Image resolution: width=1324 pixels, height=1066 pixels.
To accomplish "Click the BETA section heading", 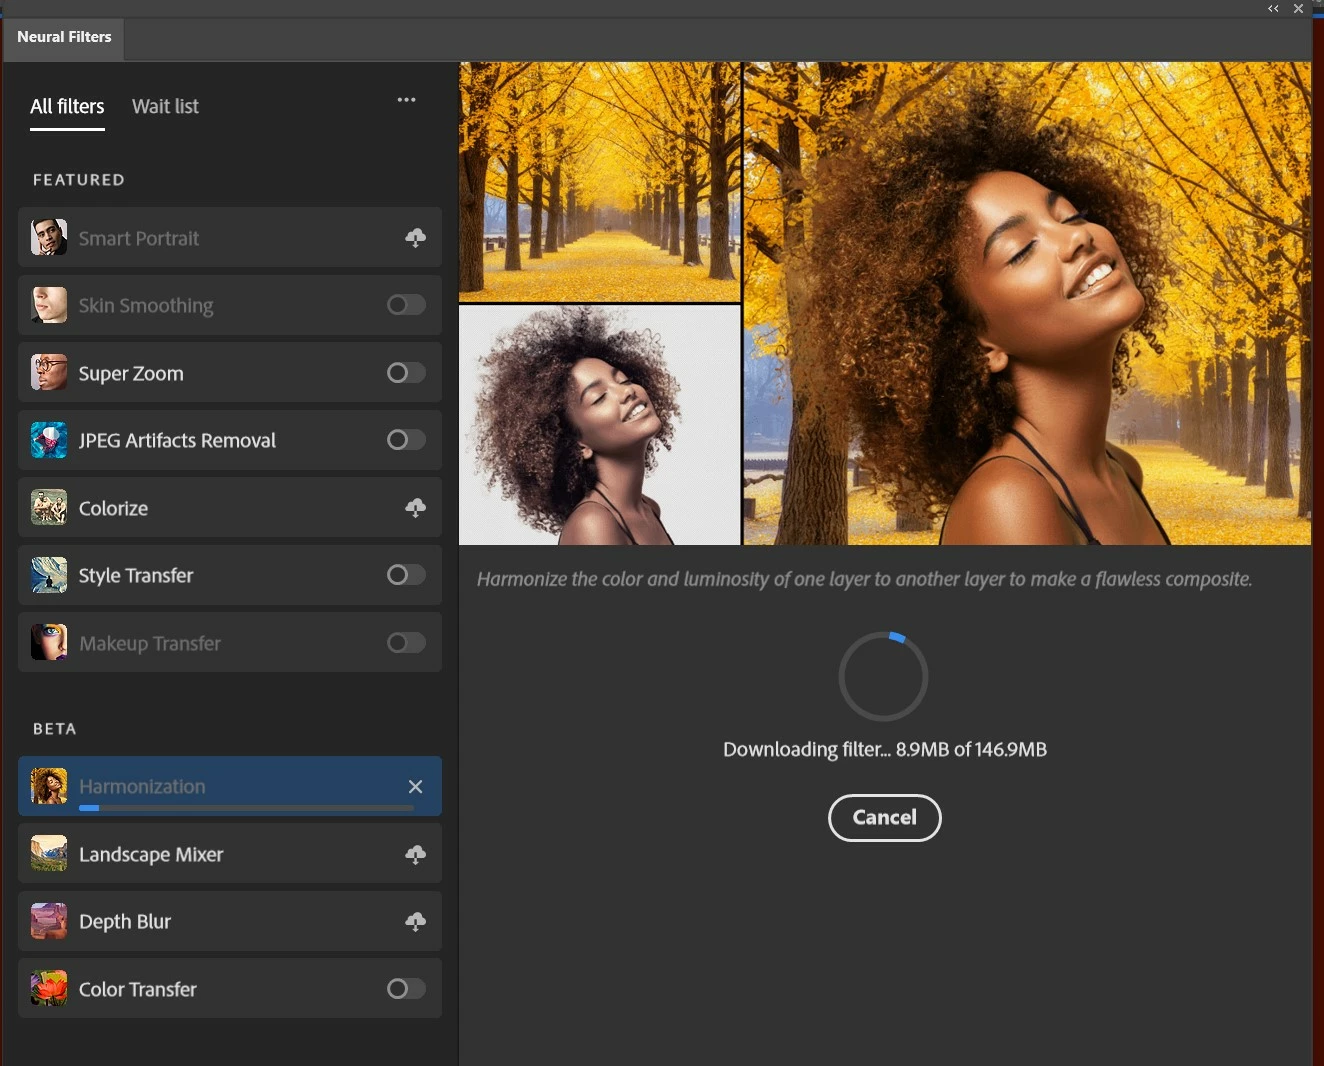I will [55, 729].
